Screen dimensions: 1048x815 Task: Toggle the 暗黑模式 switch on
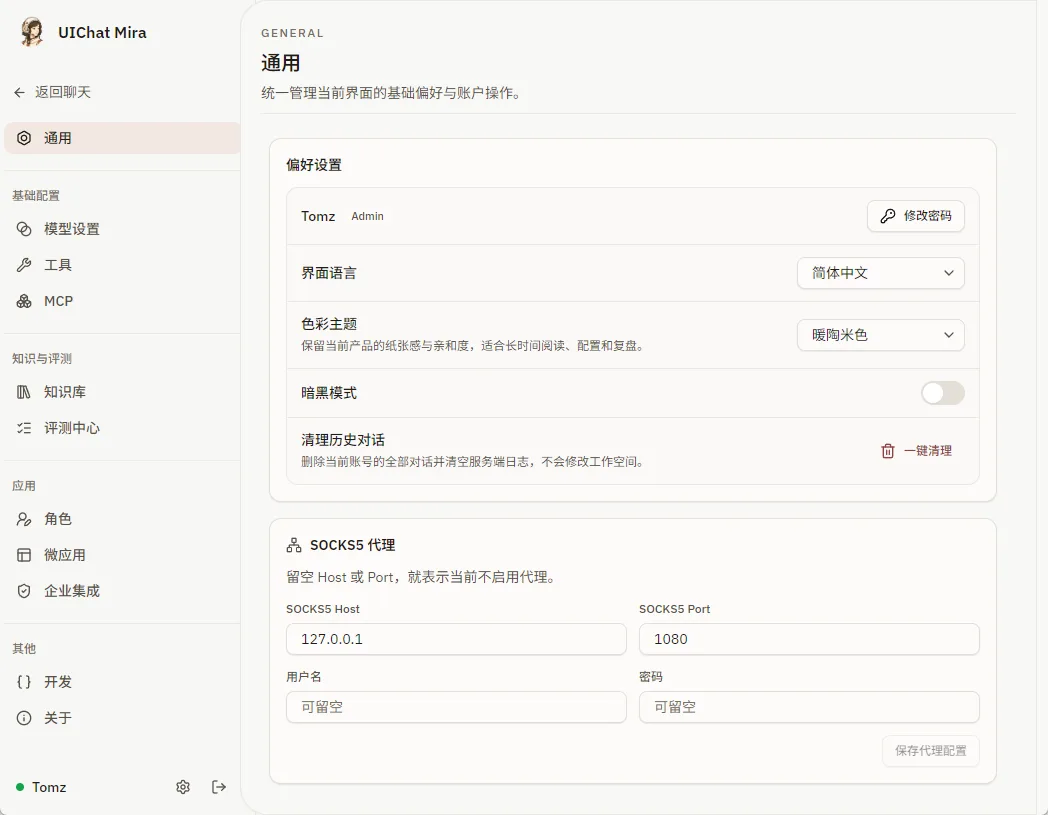coord(942,393)
